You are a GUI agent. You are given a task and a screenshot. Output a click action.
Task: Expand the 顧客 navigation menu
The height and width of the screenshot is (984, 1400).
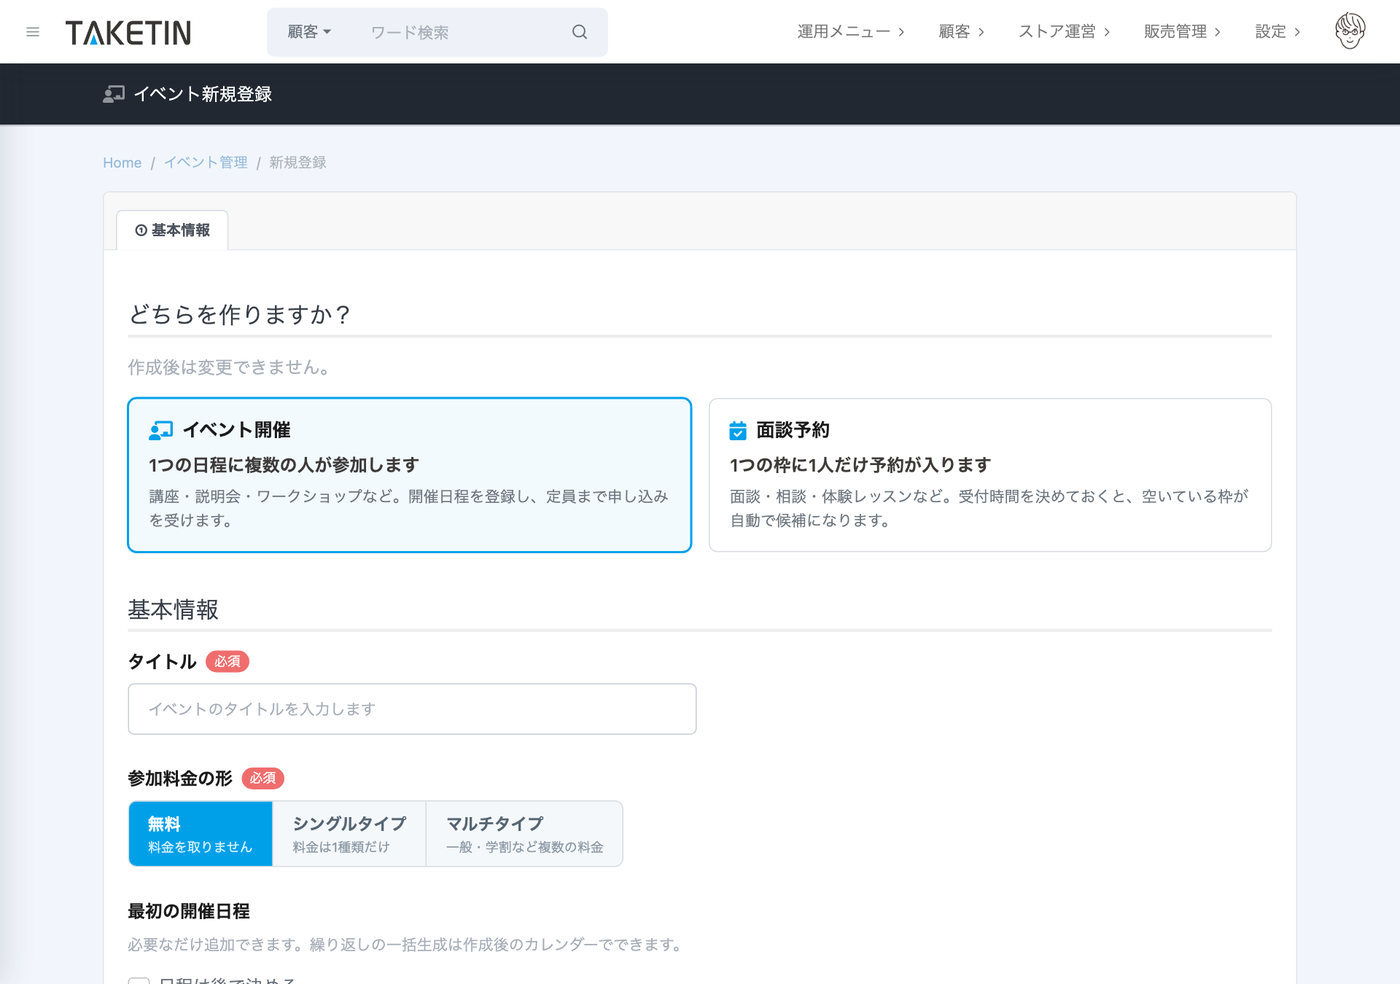pyautogui.click(x=962, y=32)
